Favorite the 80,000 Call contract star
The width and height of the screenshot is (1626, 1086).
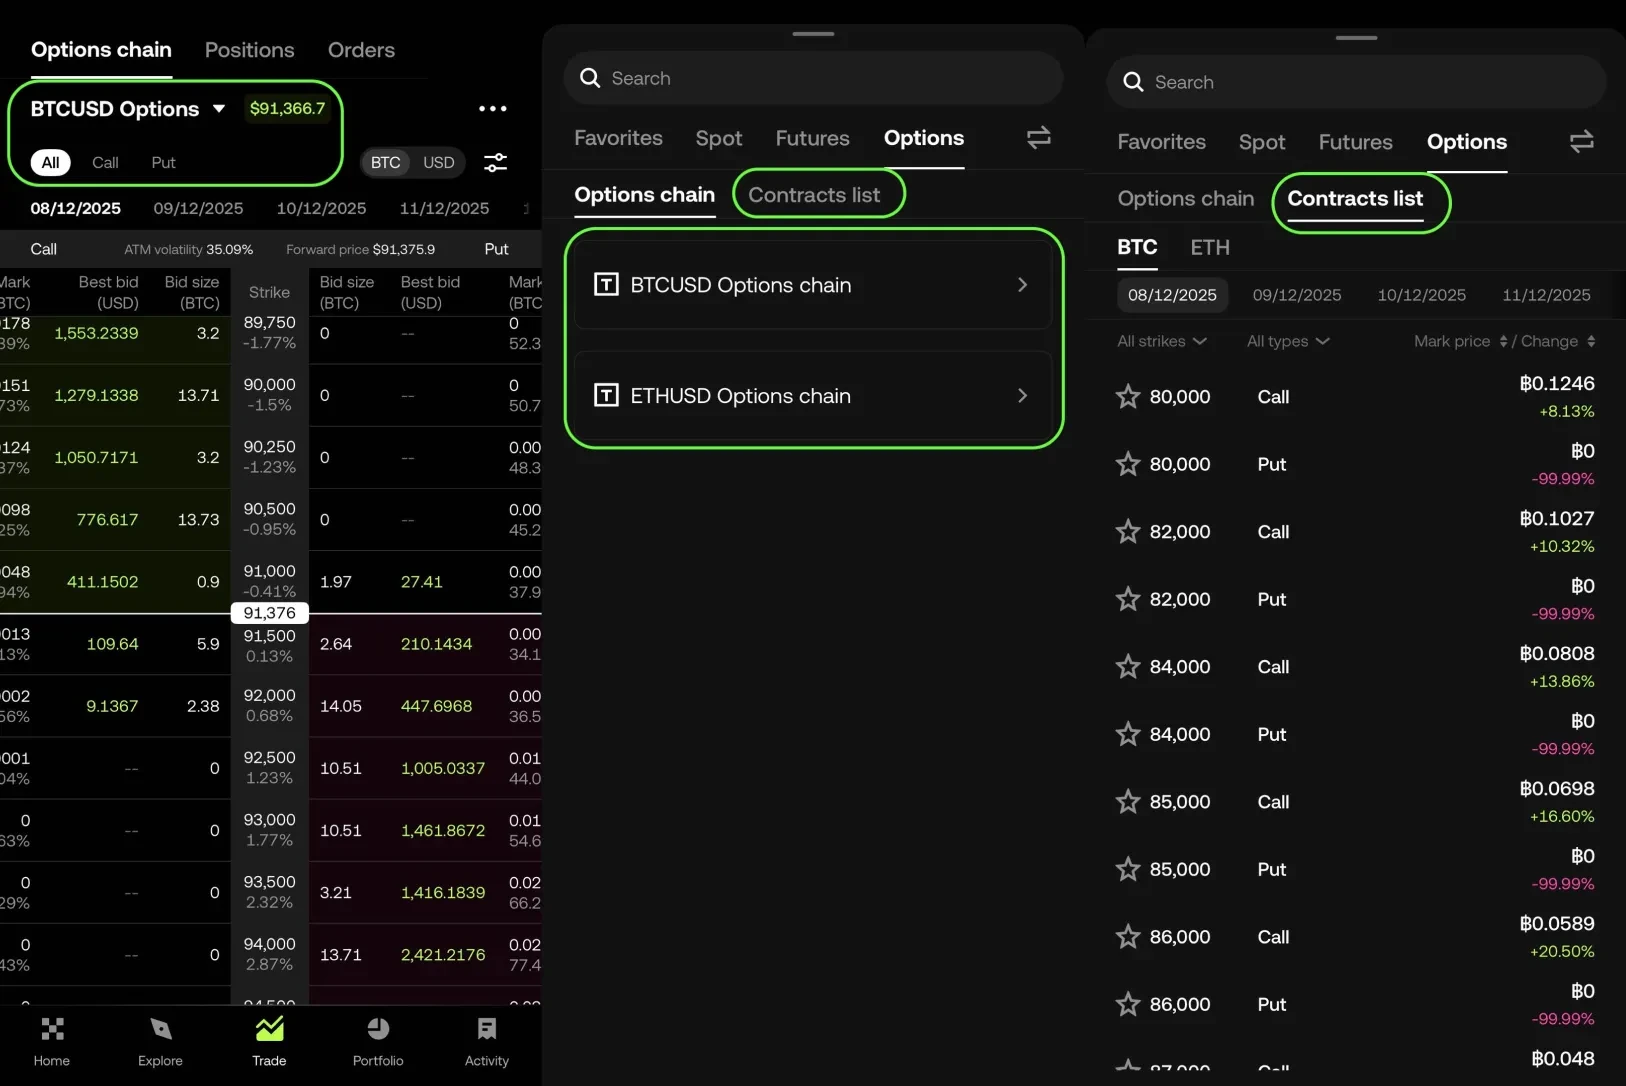(x=1128, y=397)
